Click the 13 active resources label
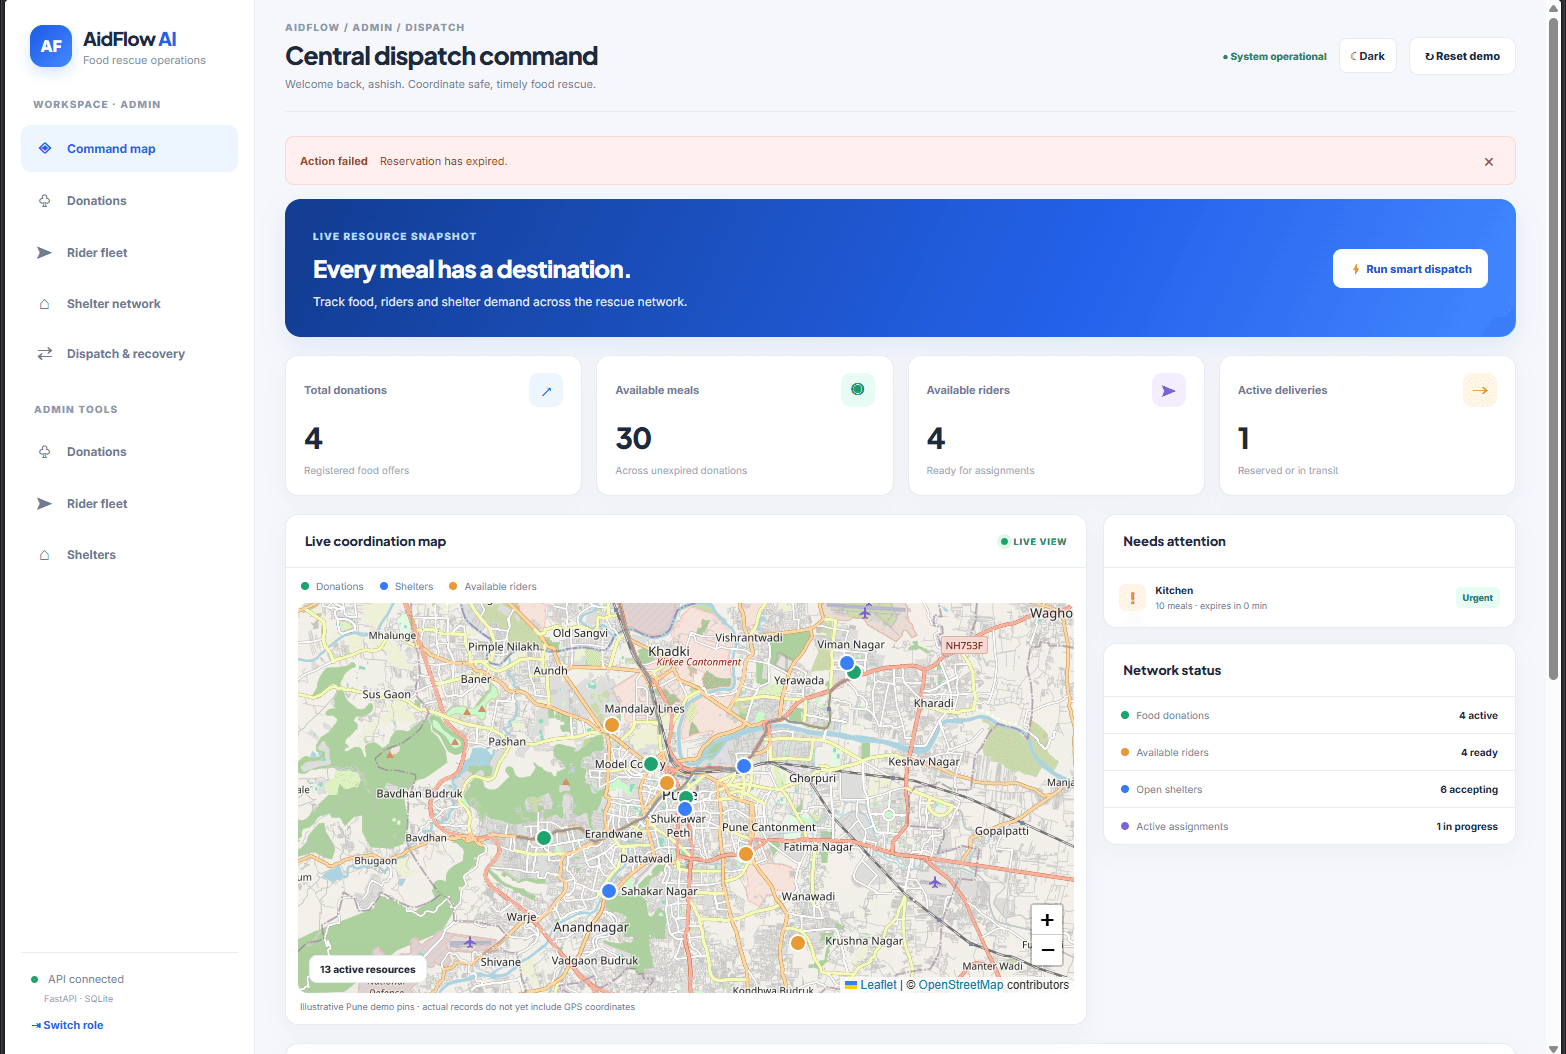The width and height of the screenshot is (1566, 1054). click(367, 970)
